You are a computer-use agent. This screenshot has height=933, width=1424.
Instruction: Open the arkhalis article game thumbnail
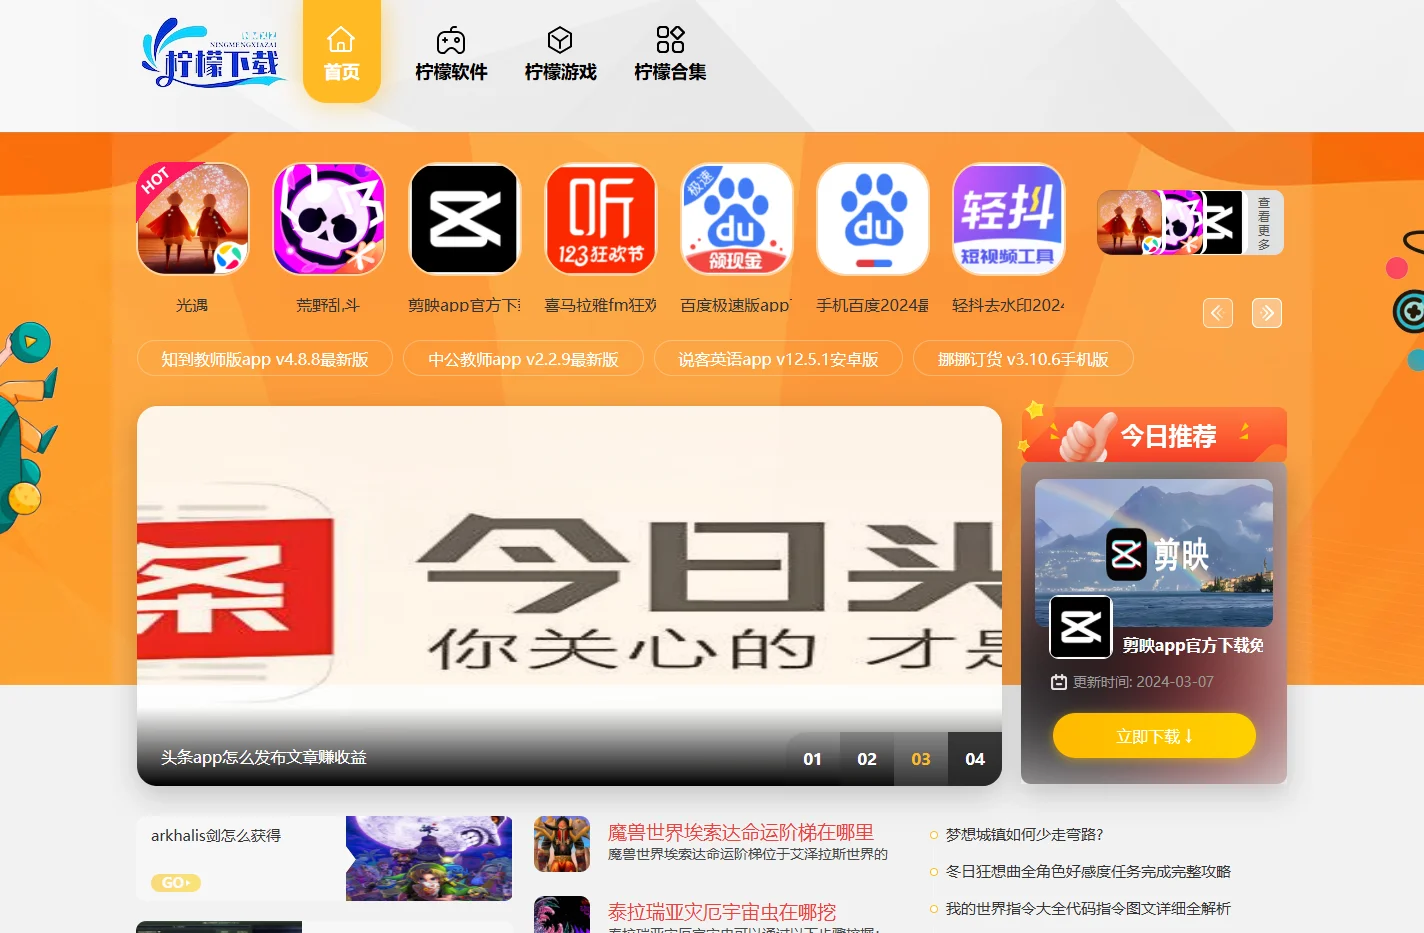point(429,858)
